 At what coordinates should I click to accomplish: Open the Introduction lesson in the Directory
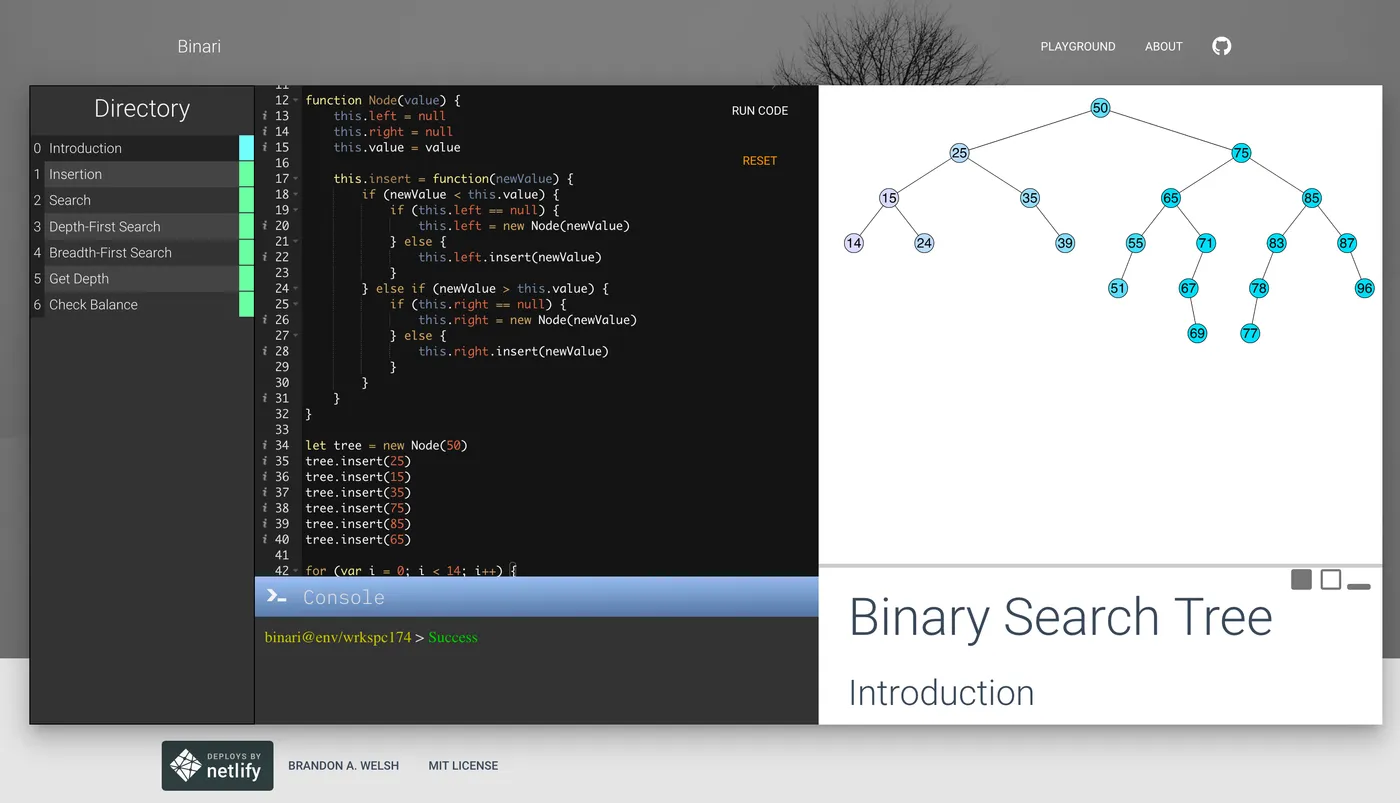(x=142, y=148)
